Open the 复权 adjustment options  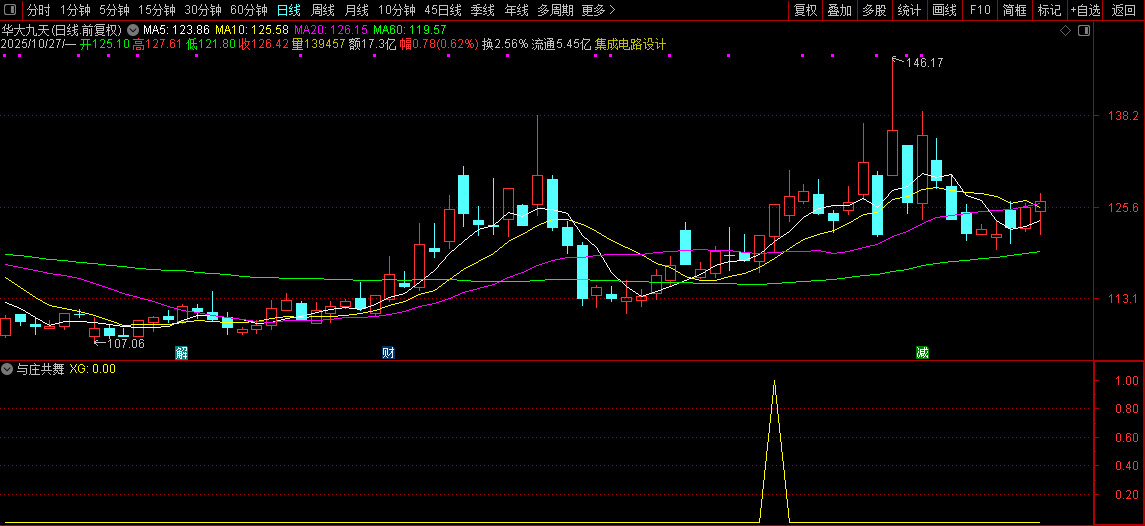click(805, 10)
